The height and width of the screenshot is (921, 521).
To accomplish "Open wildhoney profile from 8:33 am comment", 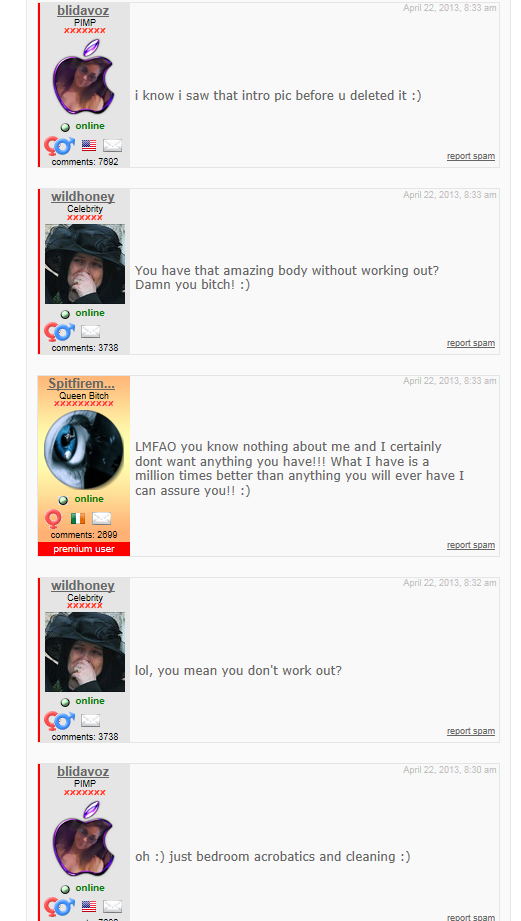I will point(83,197).
